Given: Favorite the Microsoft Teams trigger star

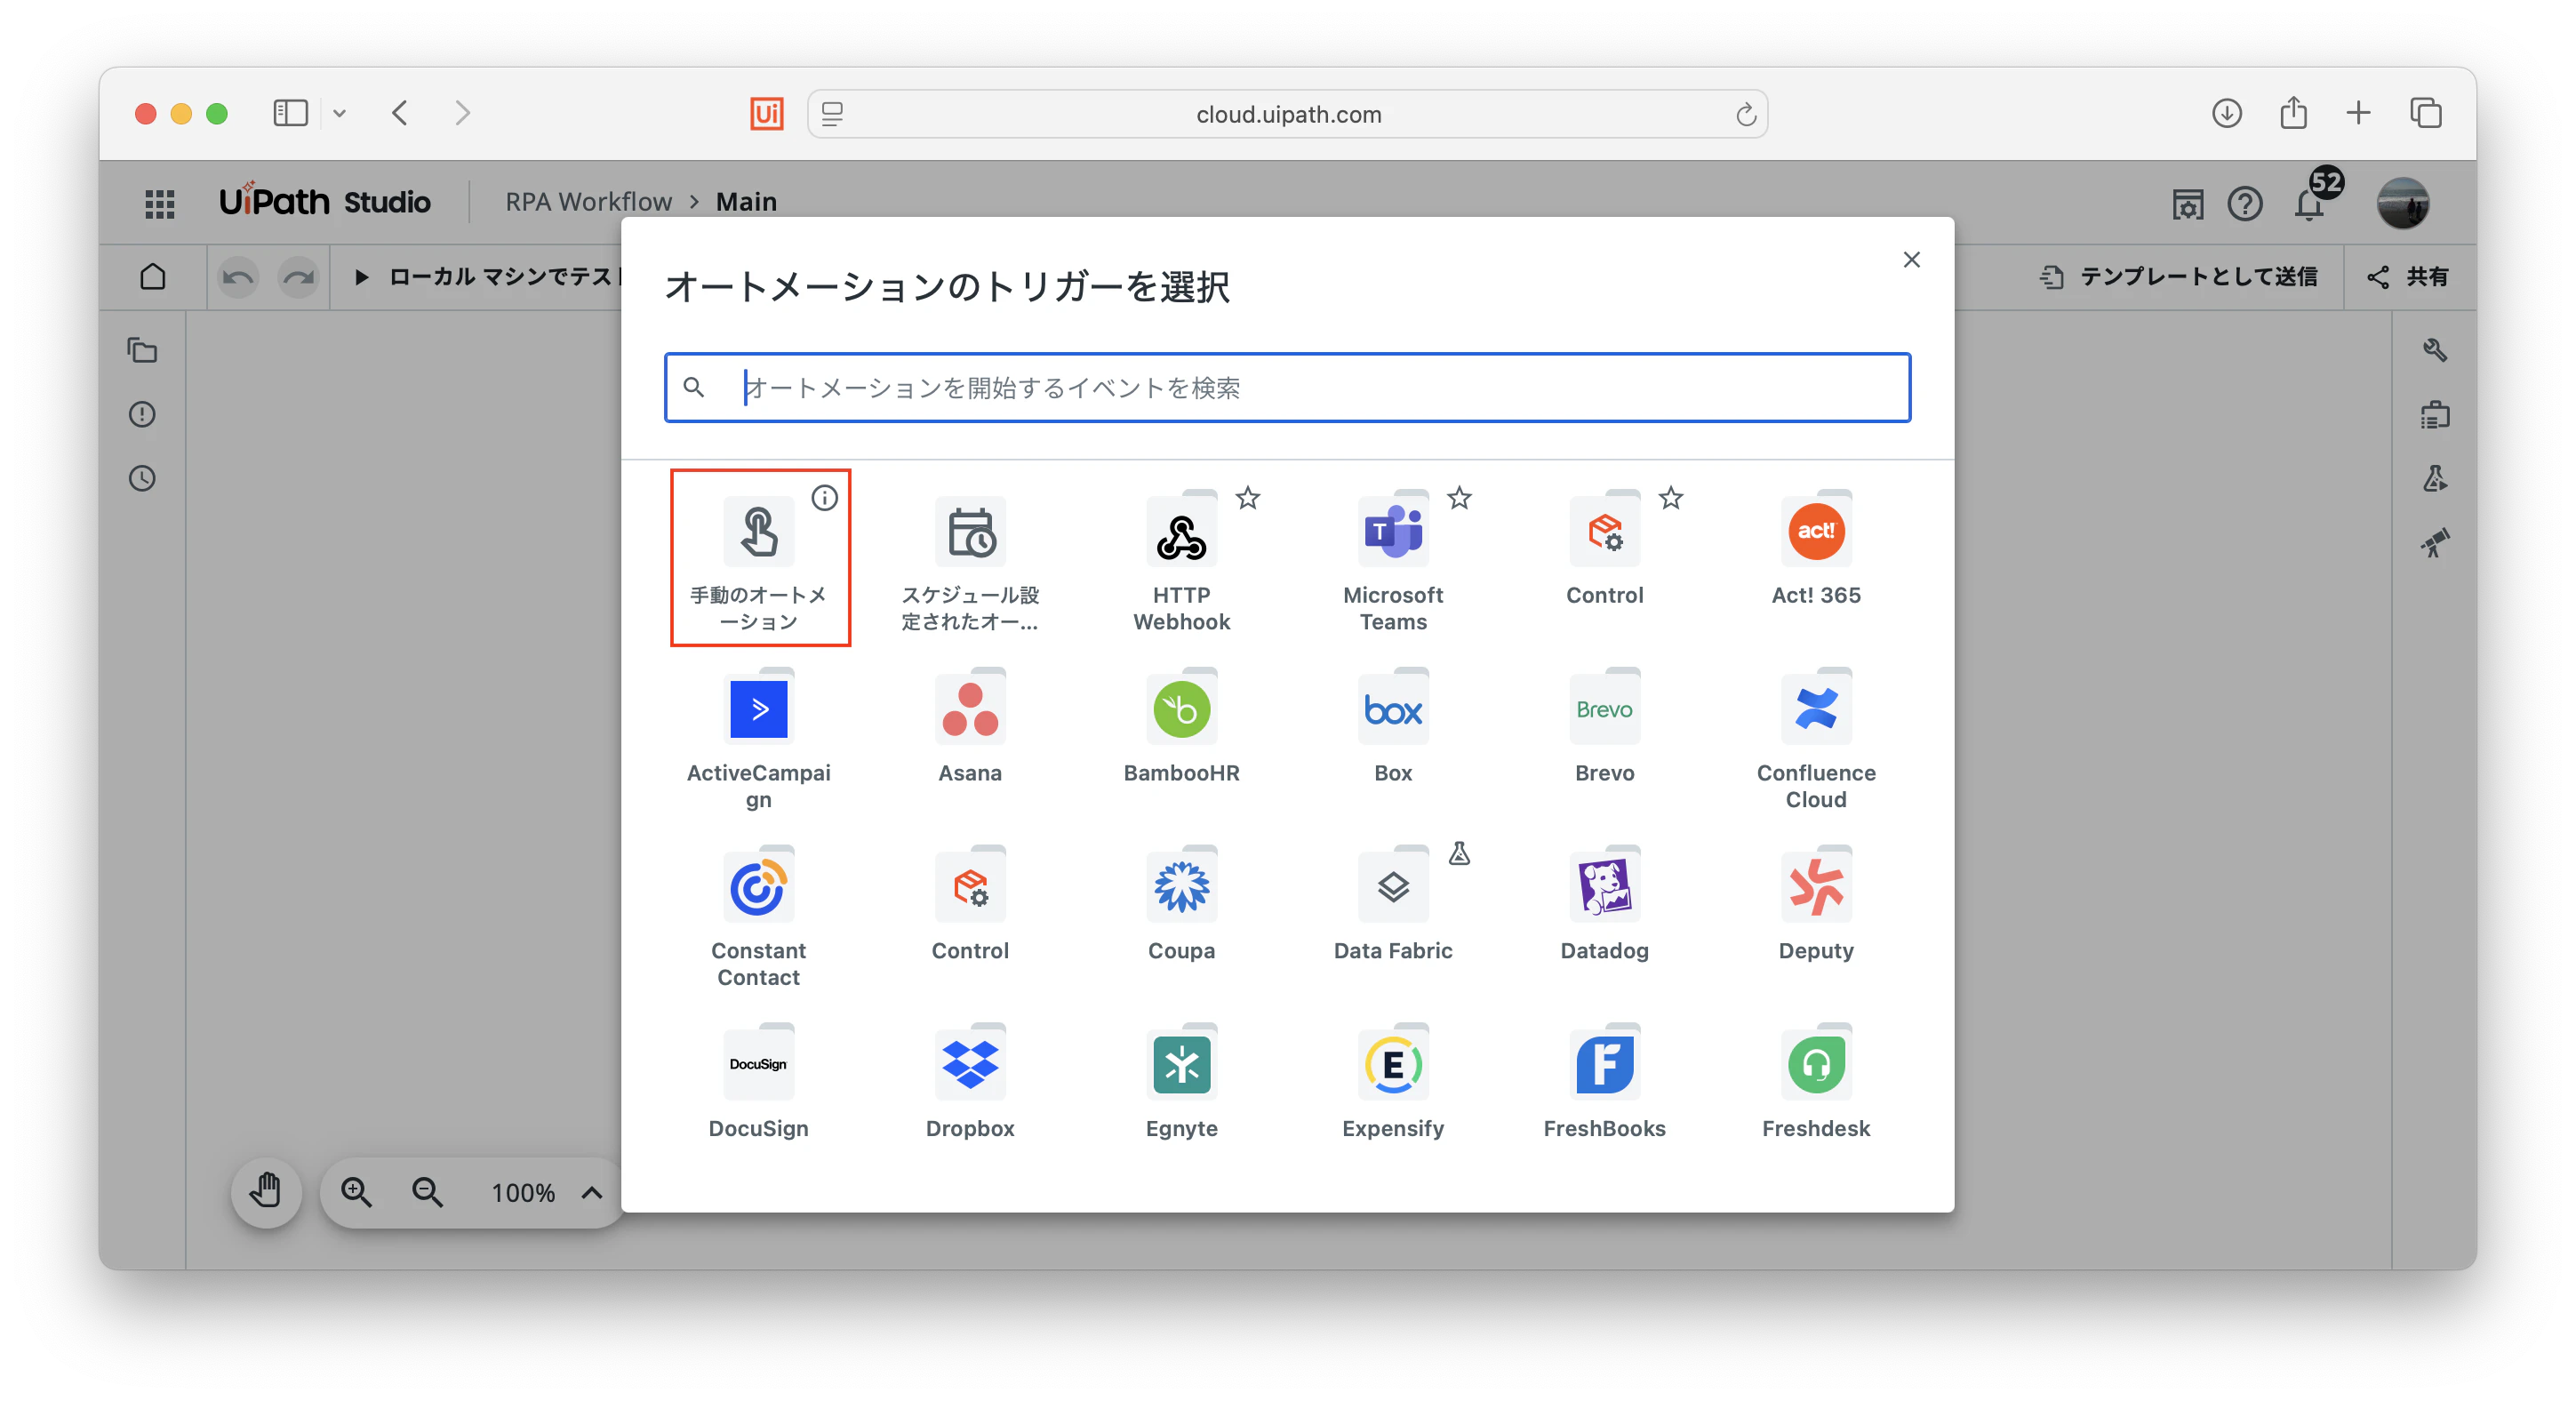Looking at the screenshot, I should coord(1460,497).
